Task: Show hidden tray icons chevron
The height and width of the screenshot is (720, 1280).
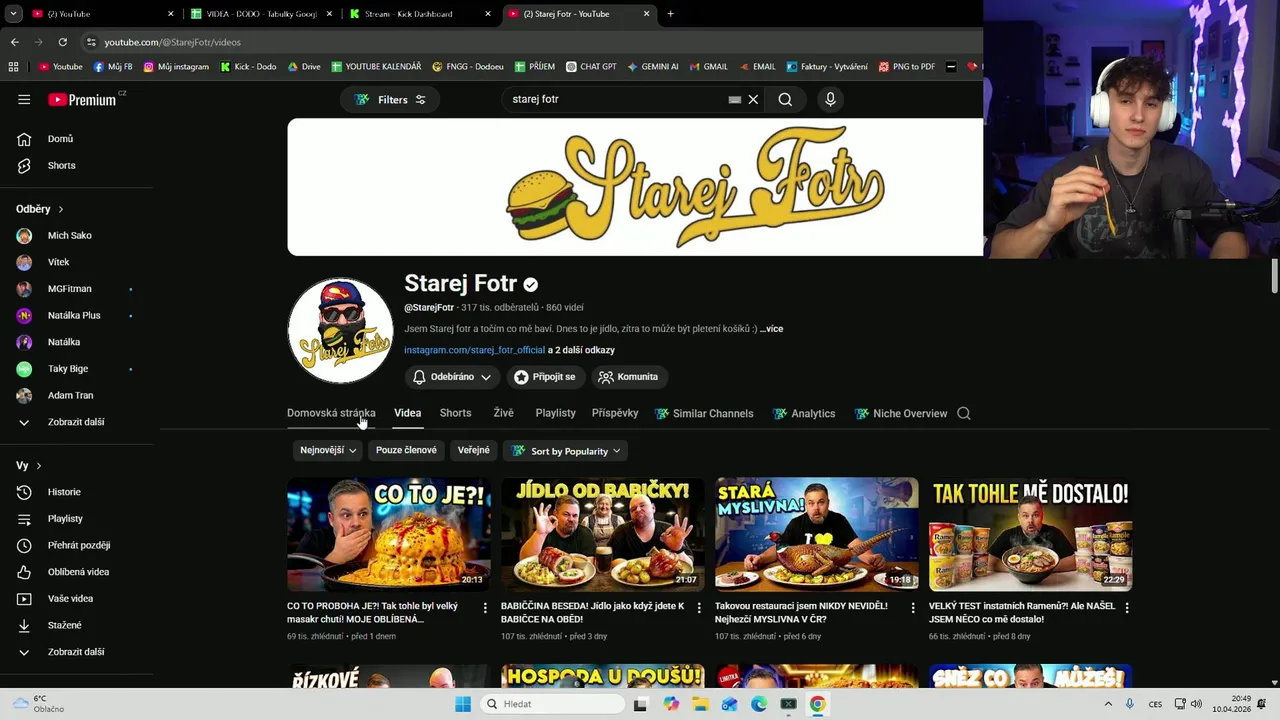Action: click(1108, 704)
